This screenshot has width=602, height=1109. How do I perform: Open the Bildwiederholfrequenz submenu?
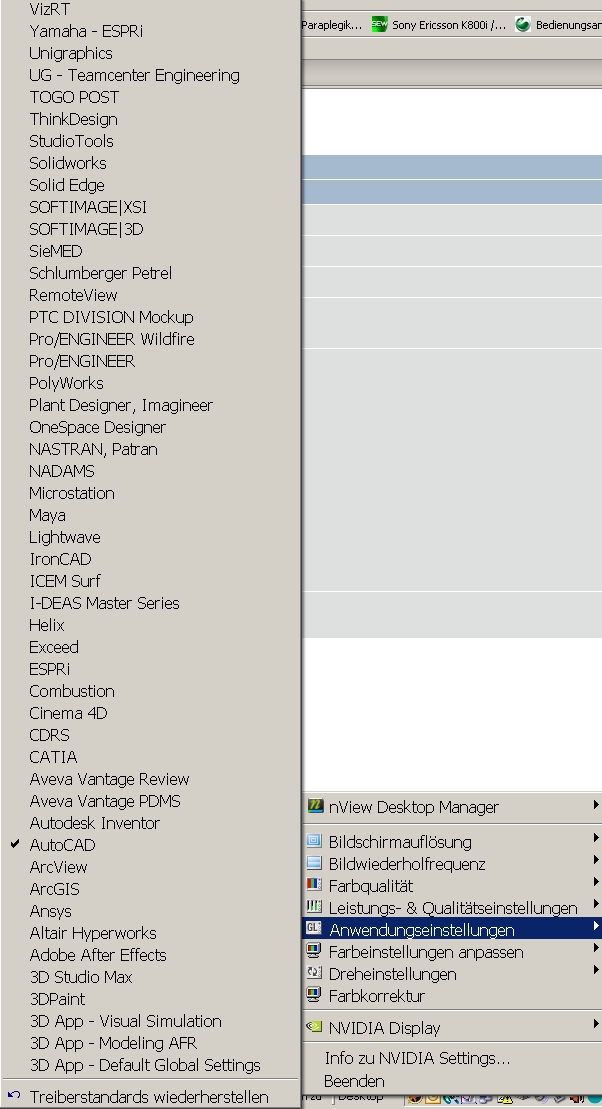[x=453, y=864]
